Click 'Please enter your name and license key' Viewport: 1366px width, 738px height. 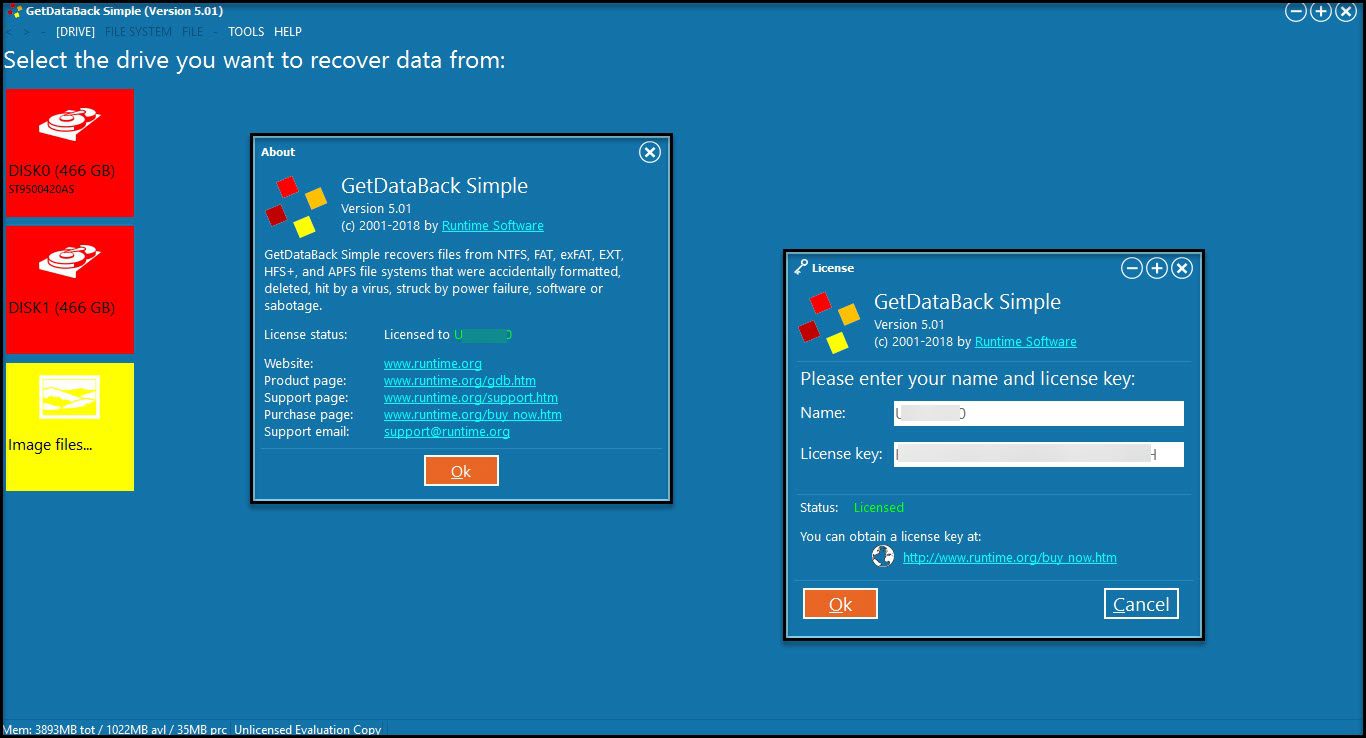[x=968, y=380]
